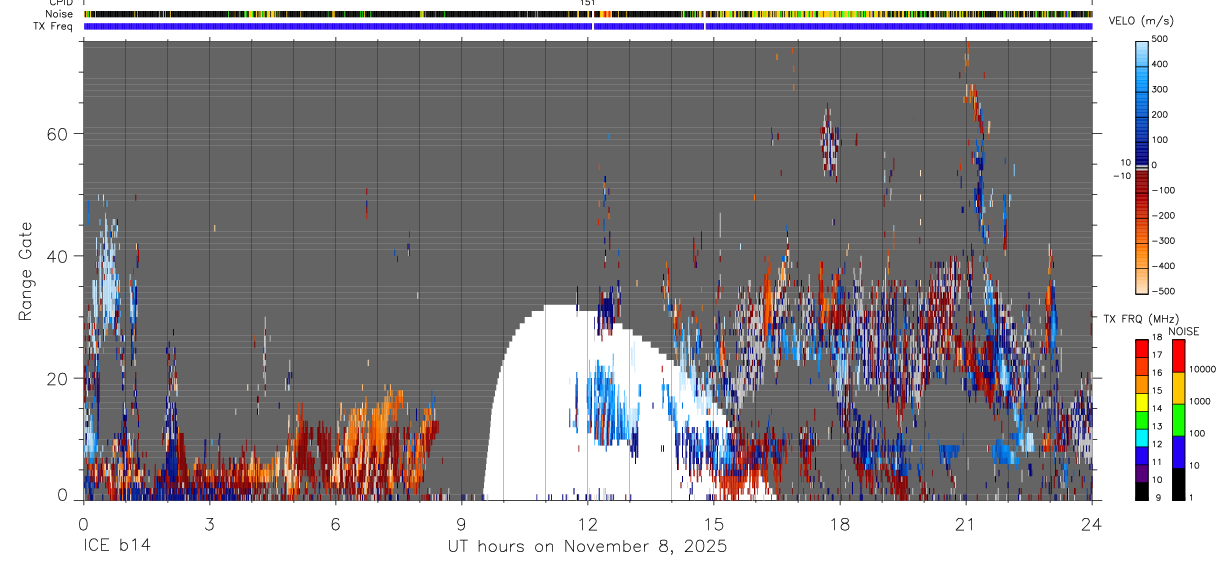Click the green segment of the TX FRQ bar
Viewport: 1228px width, 567px height.
1141,418
